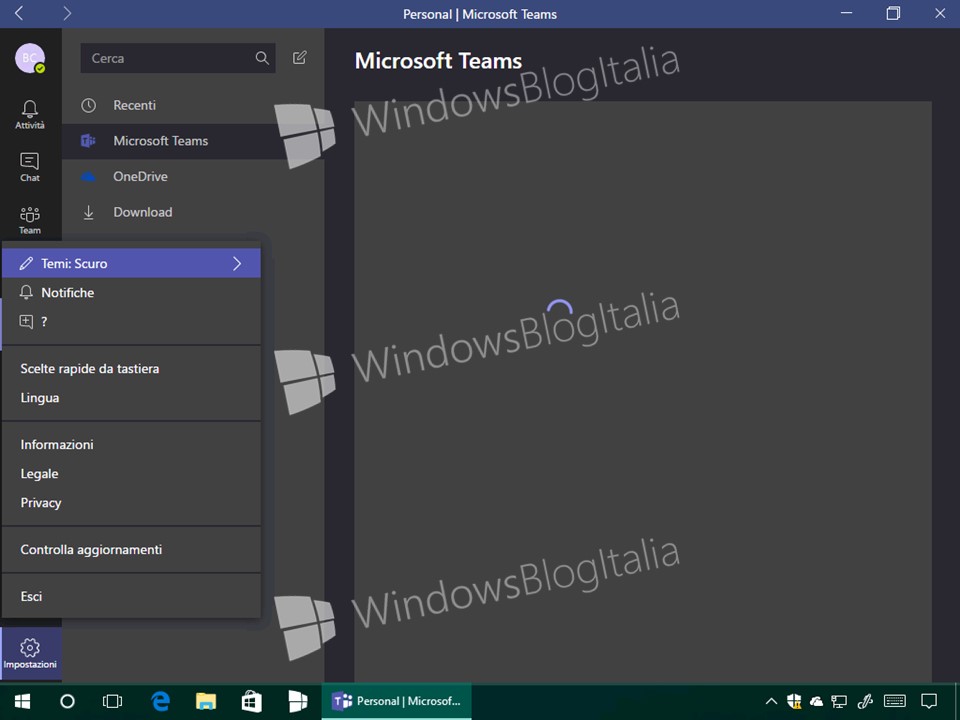Select the Temi: Scuro label

[x=74, y=264]
